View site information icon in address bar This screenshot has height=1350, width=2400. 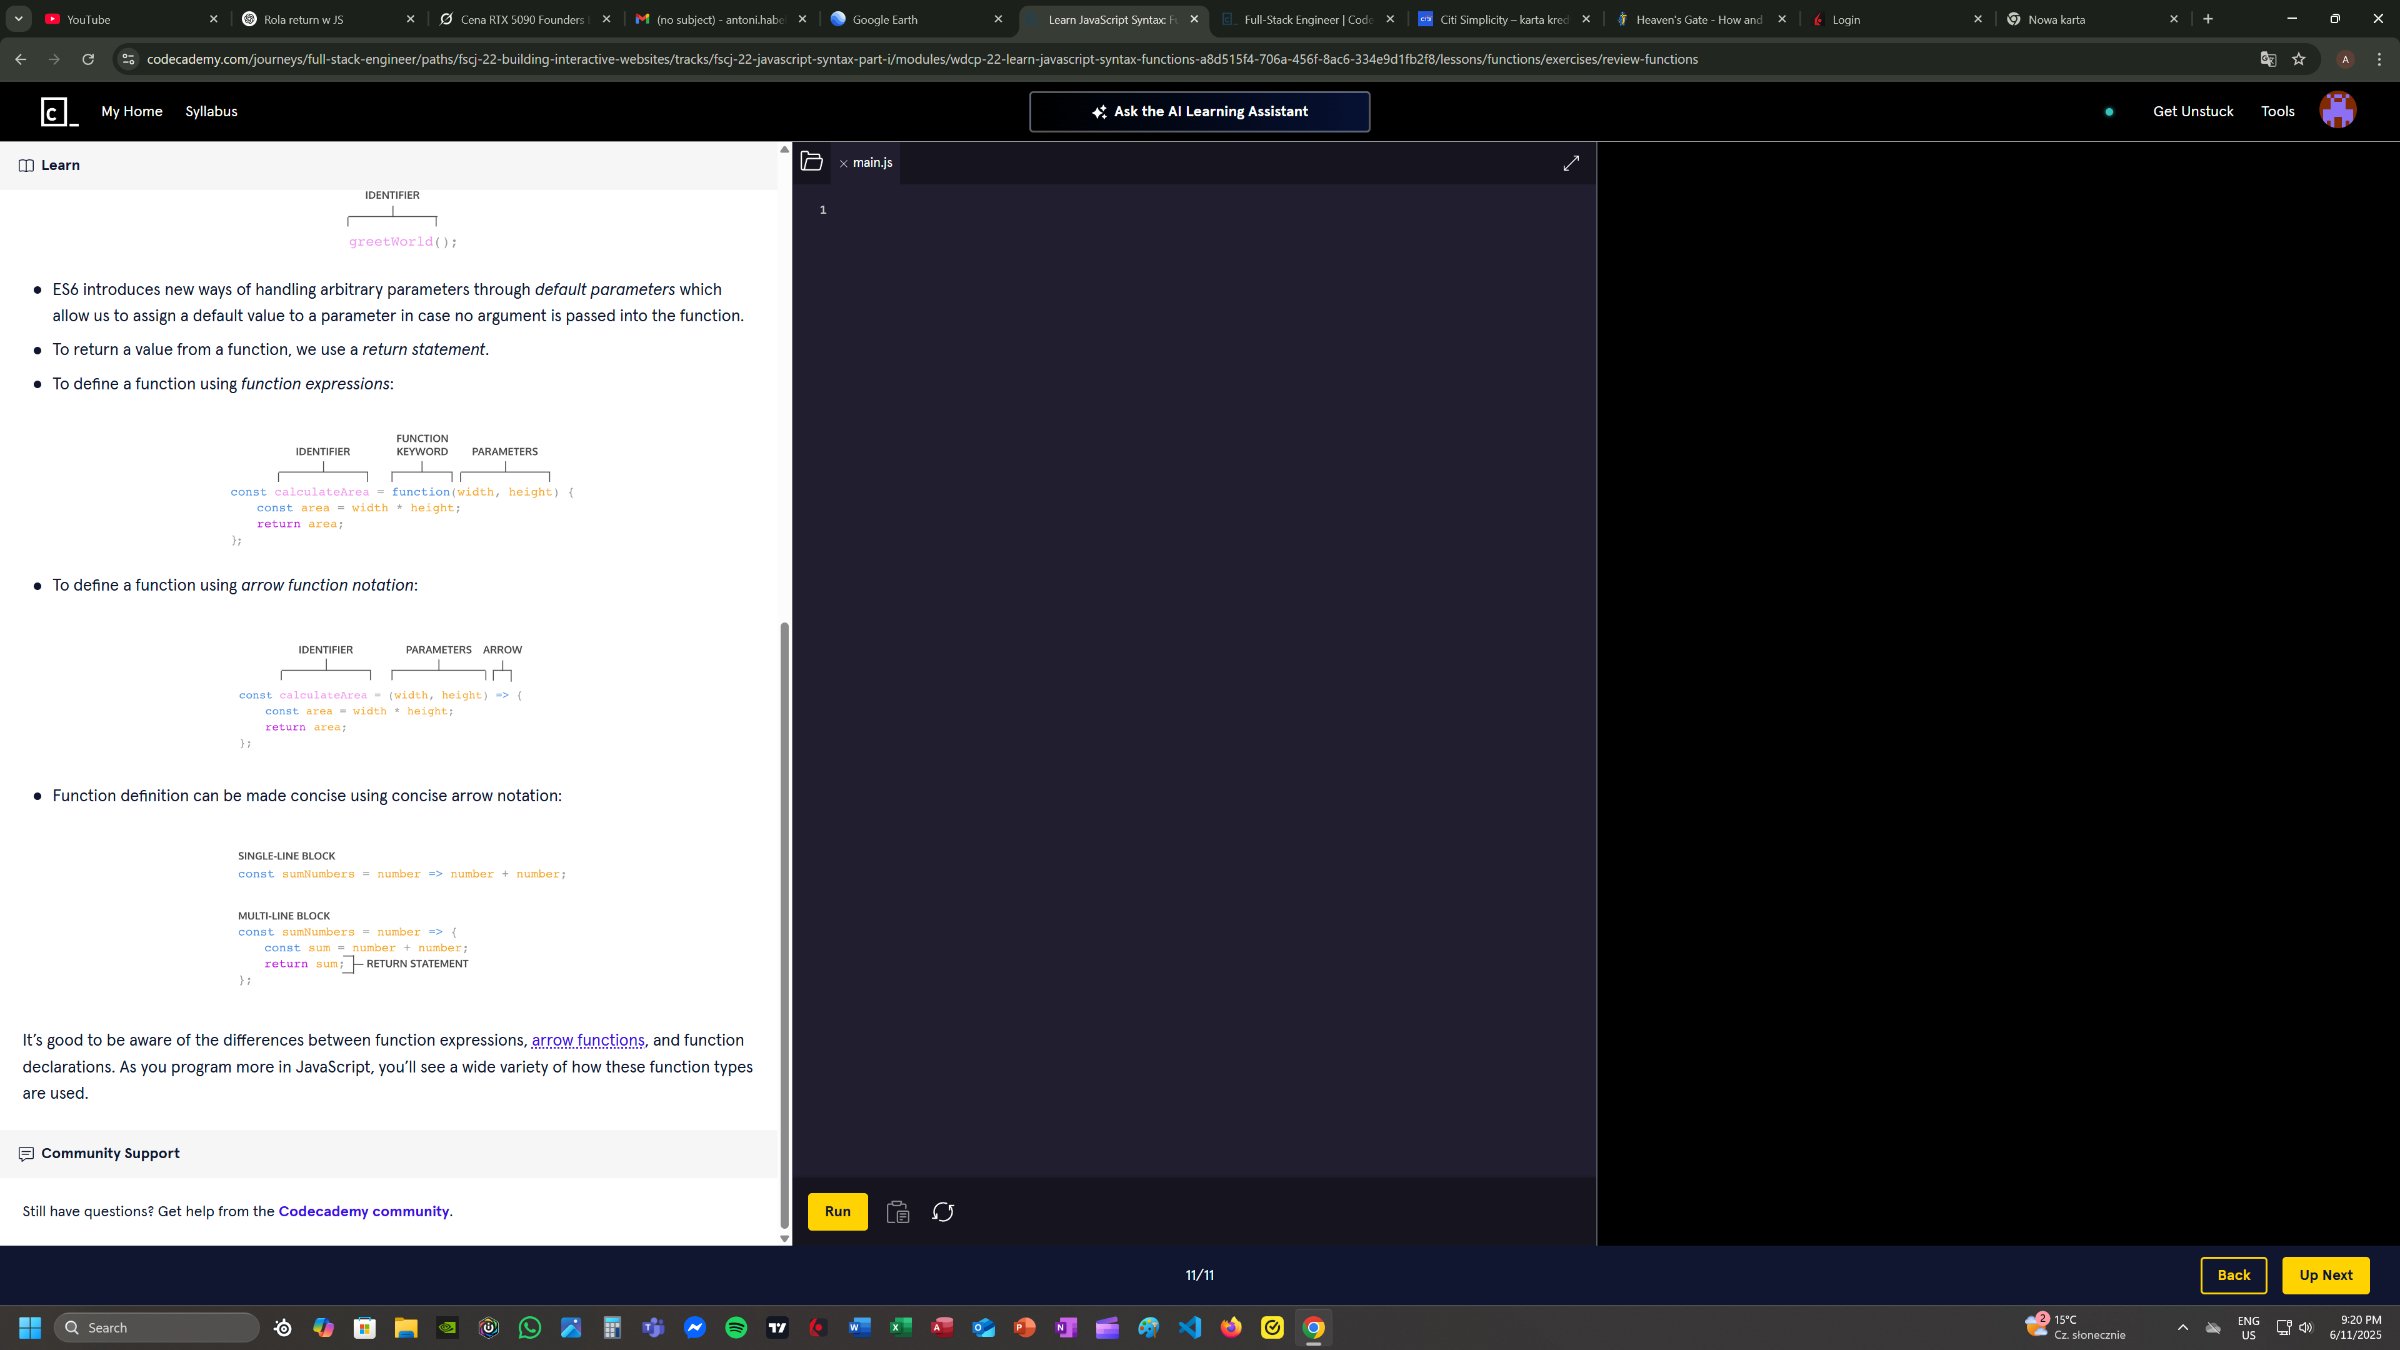[x=127, y=59]
